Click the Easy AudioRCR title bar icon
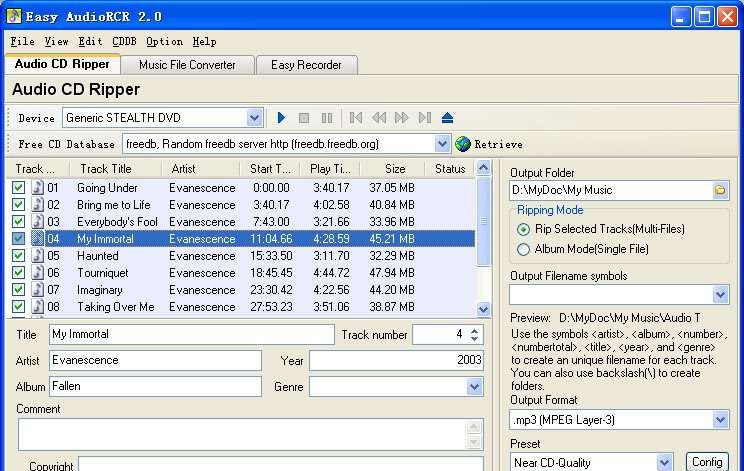The image size is (744, 471). tap(14, 16)
